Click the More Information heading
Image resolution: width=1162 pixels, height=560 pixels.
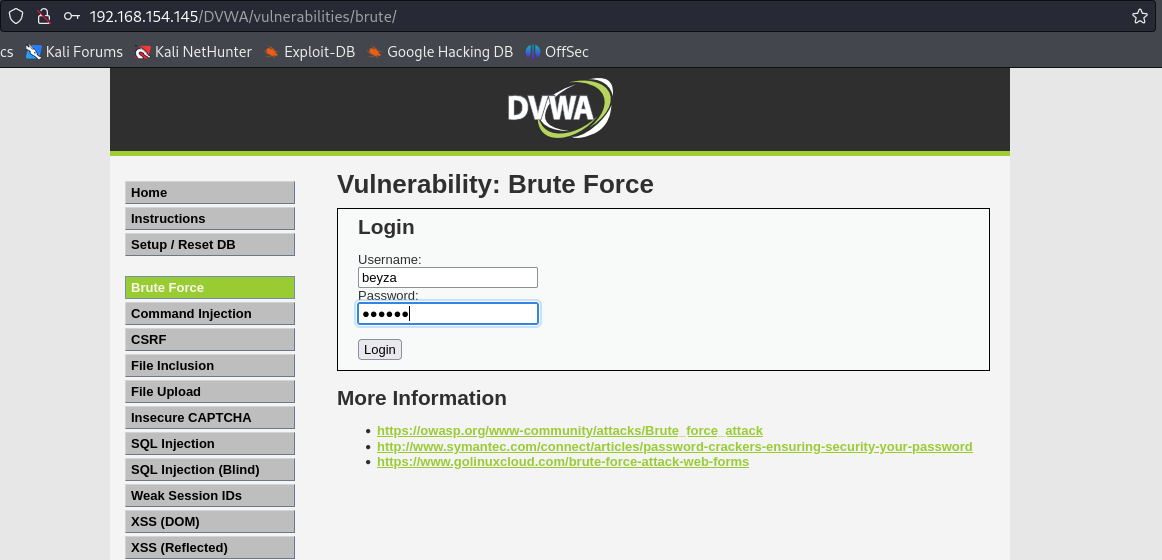point(422,398)
